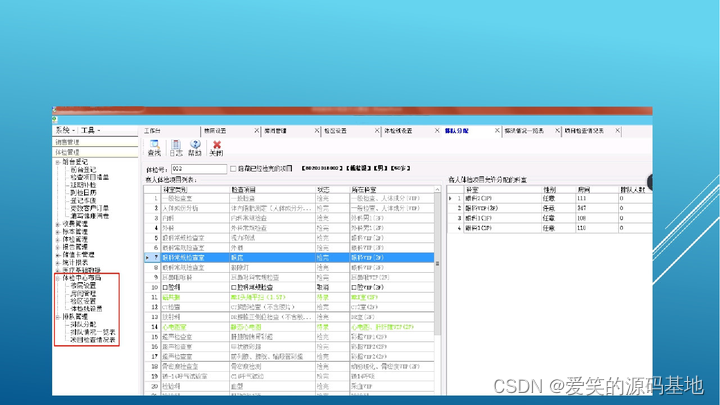Viewport: 720px width, 405px height.
Task: Select 前台登记 child item in tree
Action: (83, 170)
